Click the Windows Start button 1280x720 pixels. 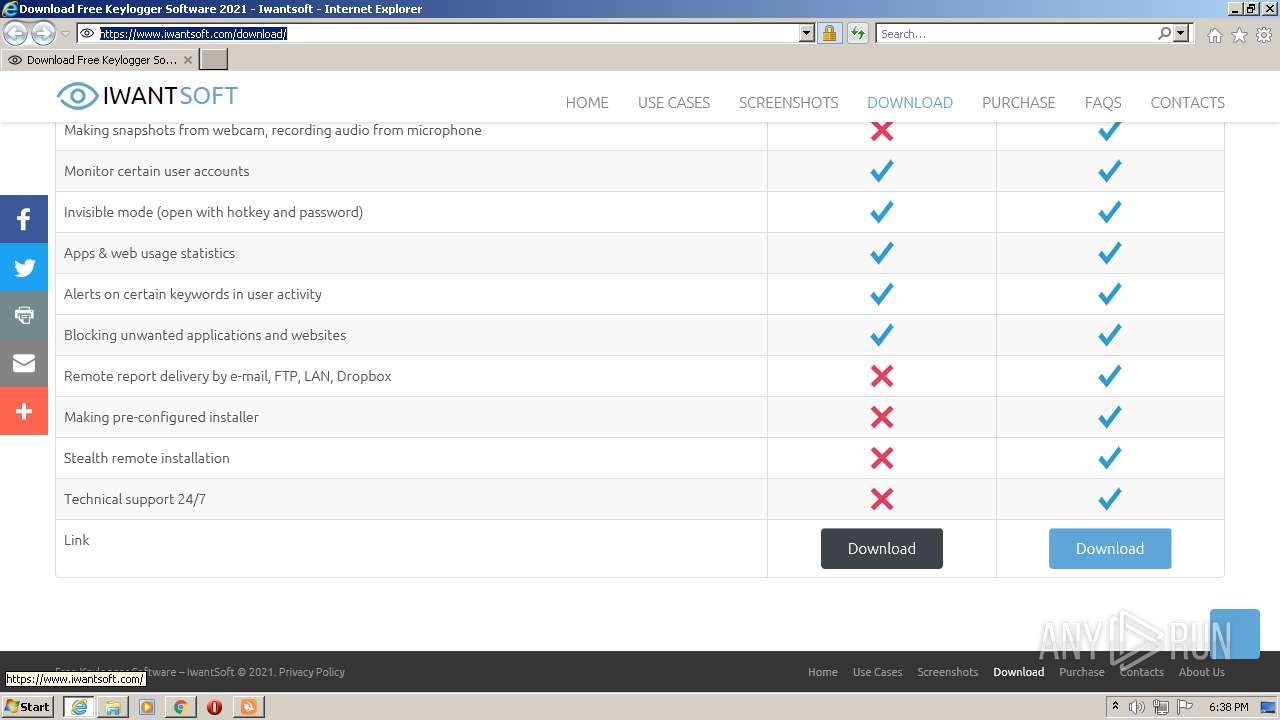pos(28,707)
